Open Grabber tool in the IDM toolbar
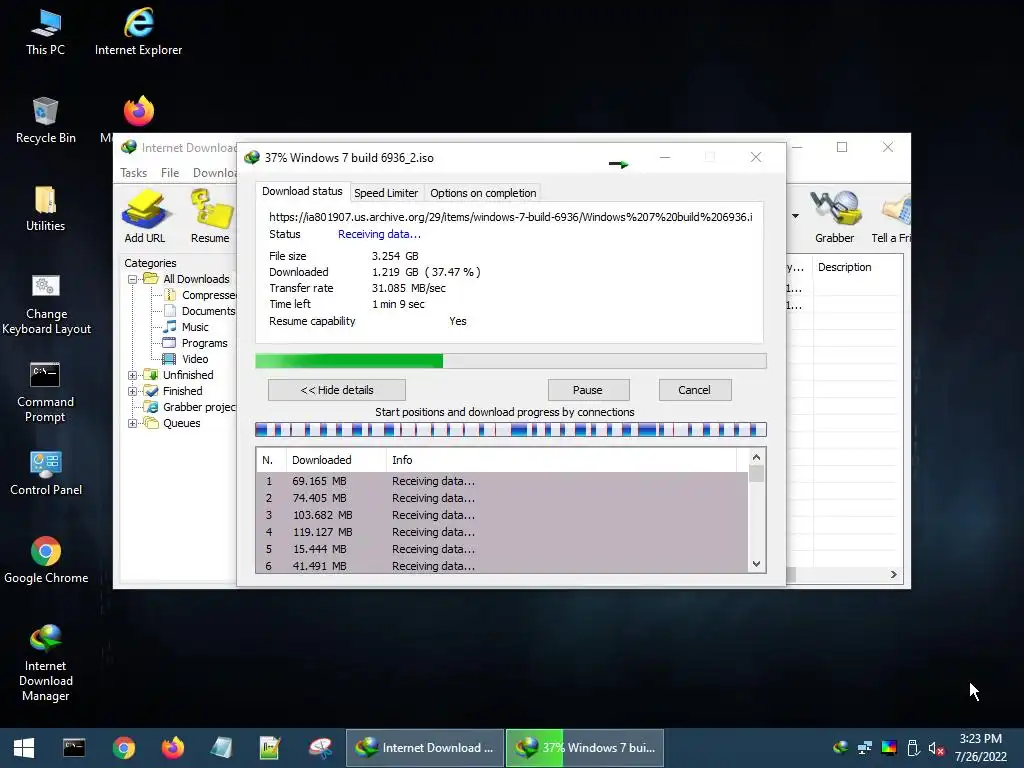This screenshot has height=768, width=1024. click(834, 217)
